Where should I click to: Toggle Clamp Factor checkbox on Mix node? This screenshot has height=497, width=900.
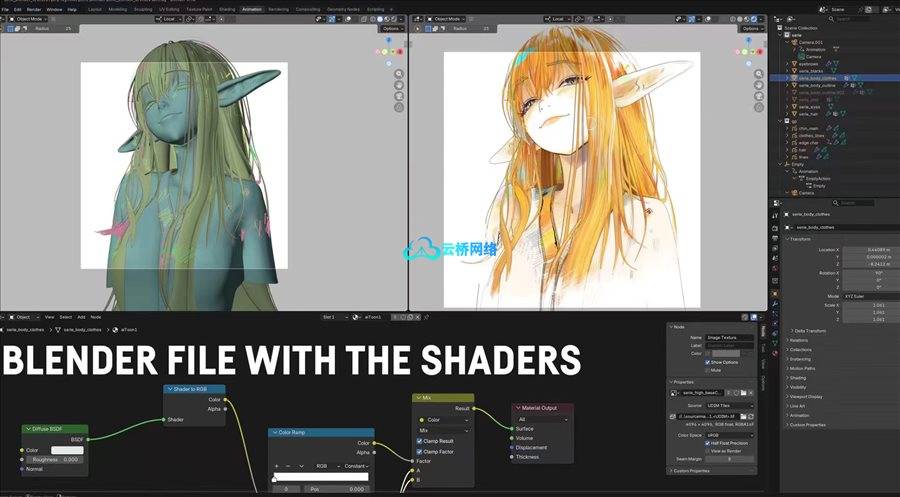click(420, 452)
